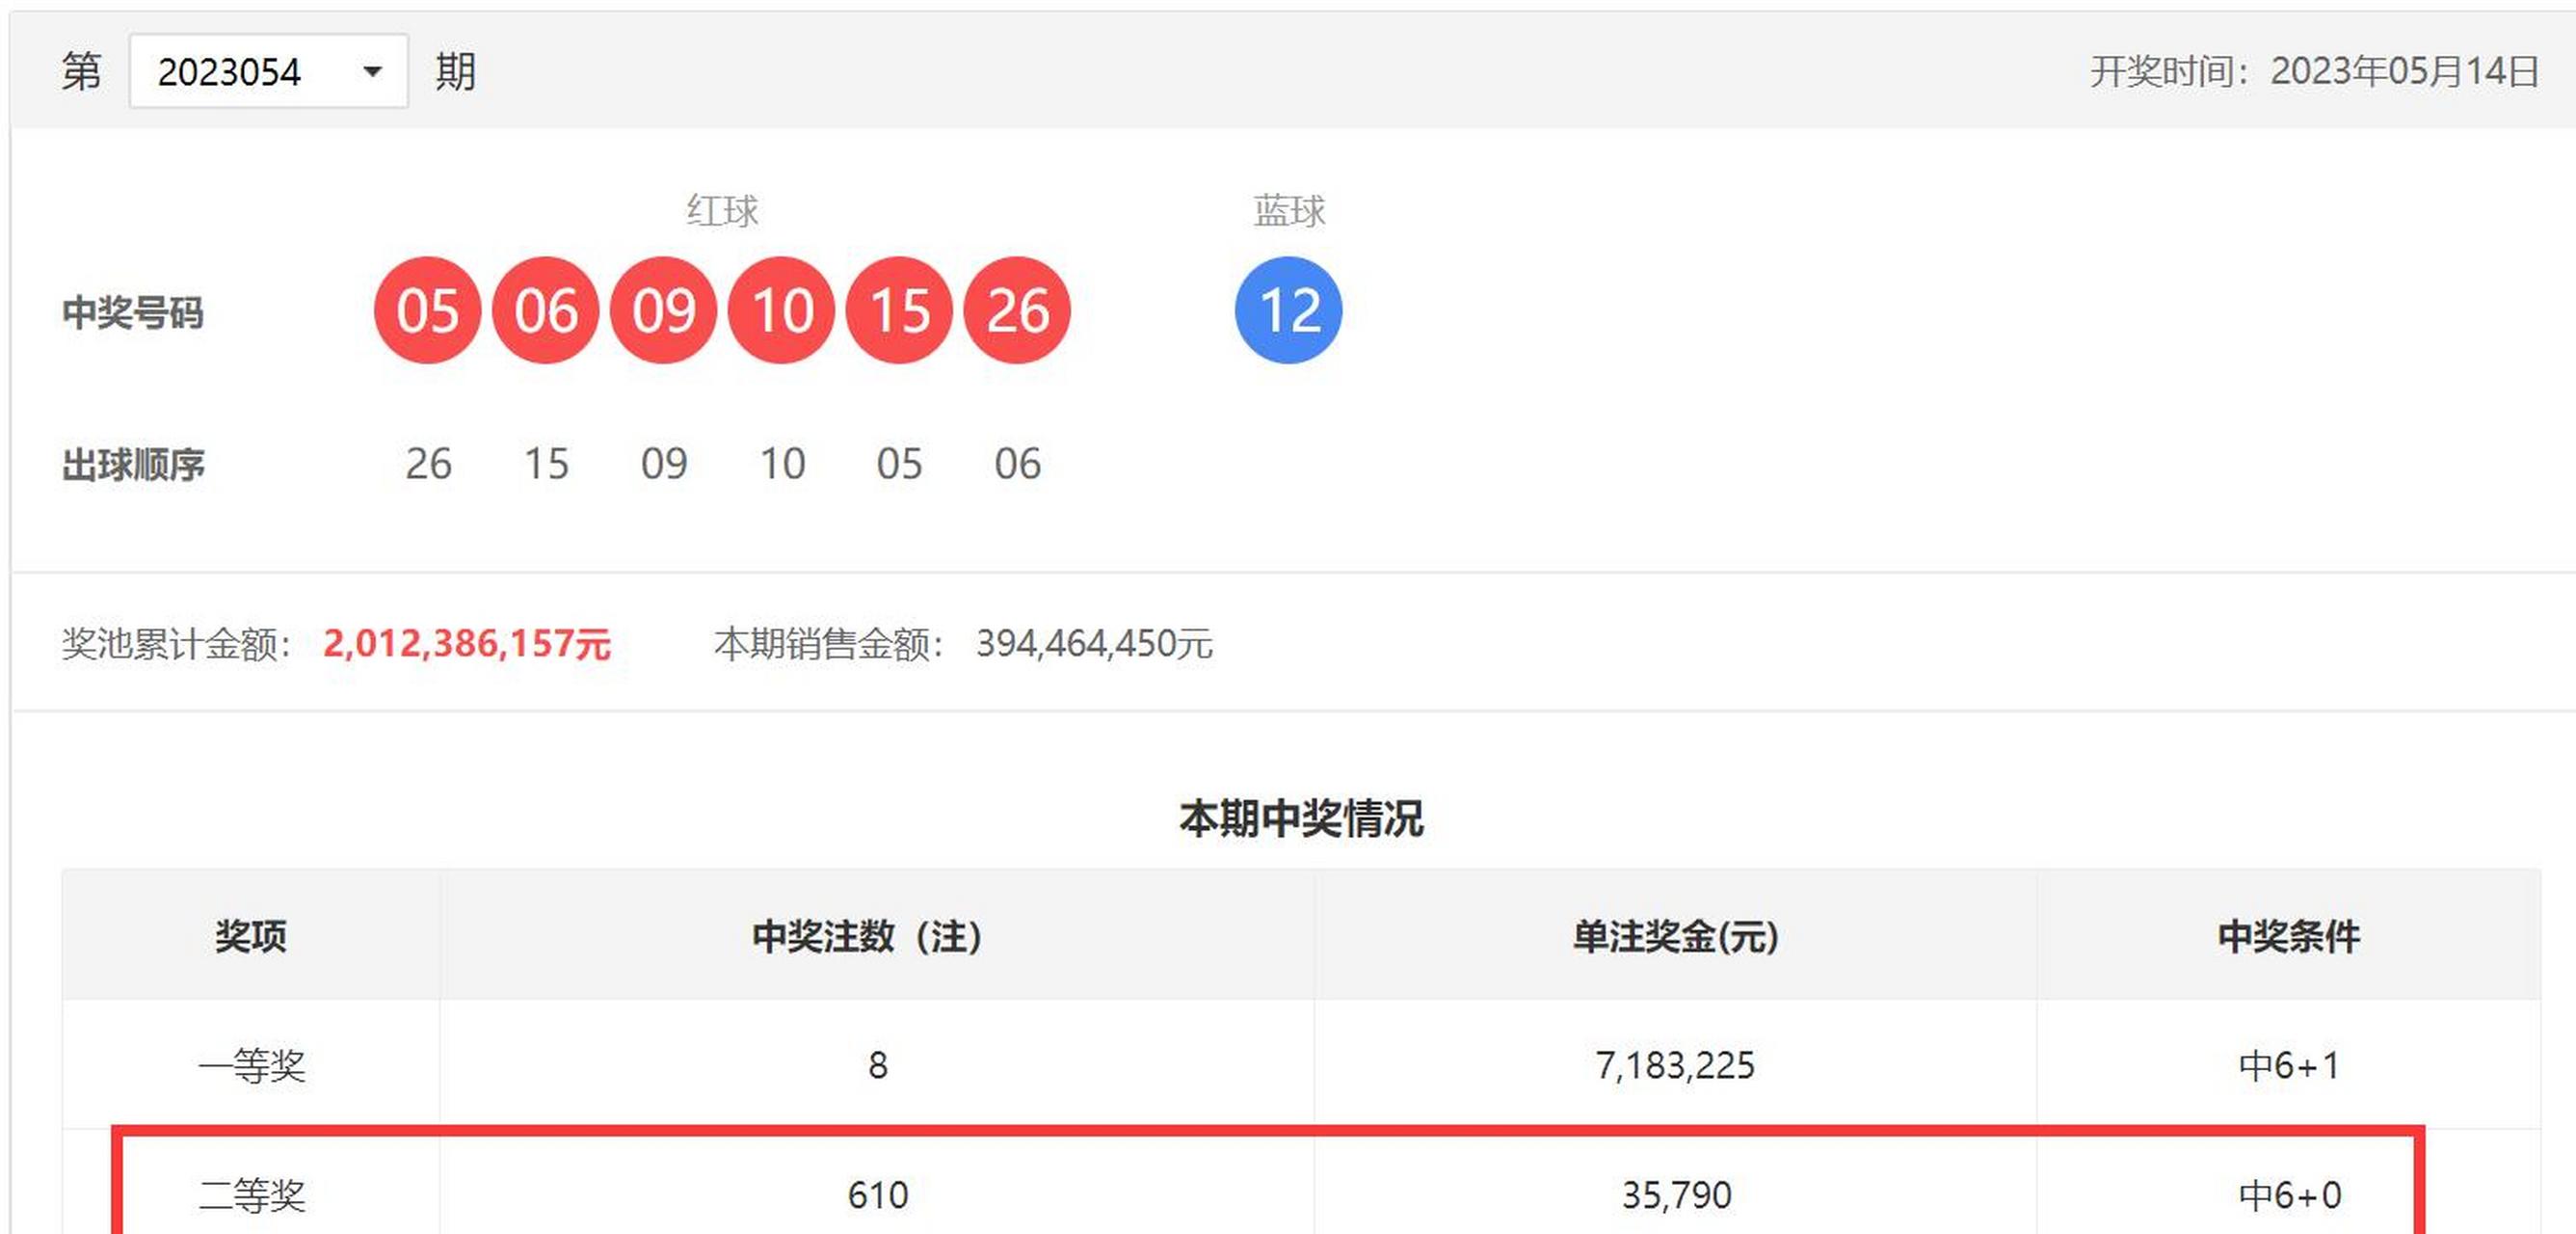
Task: Click the 单注奖金(元) column header
Action: (1675, 937)
